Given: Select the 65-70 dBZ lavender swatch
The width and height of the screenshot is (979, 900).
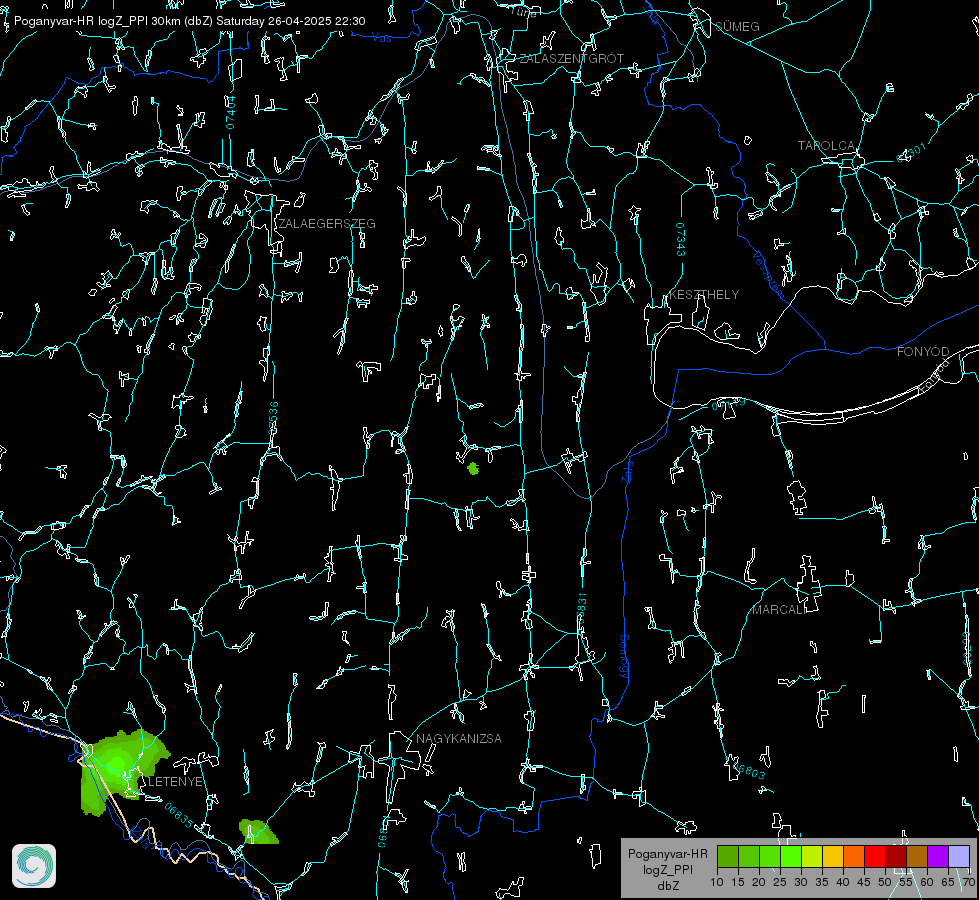Looking at the screenshot, I should (959, 856).
